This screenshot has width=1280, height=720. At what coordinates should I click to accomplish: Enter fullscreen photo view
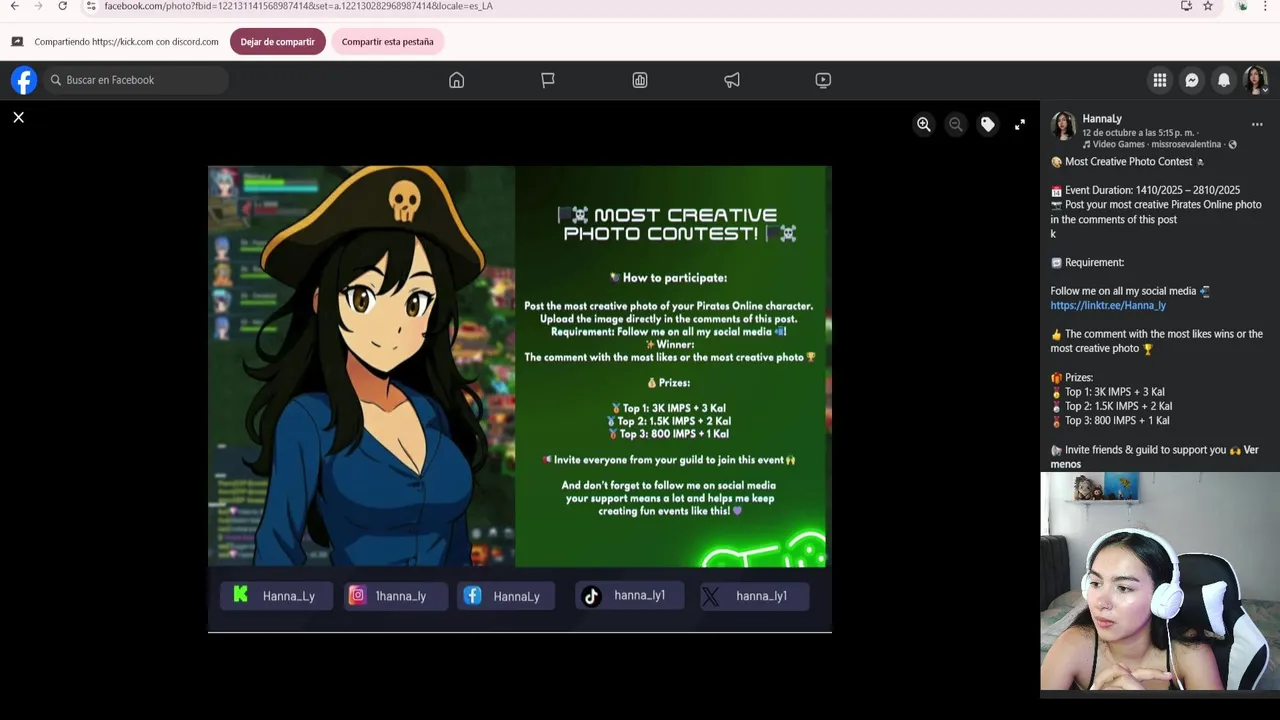coord(1020,124)
